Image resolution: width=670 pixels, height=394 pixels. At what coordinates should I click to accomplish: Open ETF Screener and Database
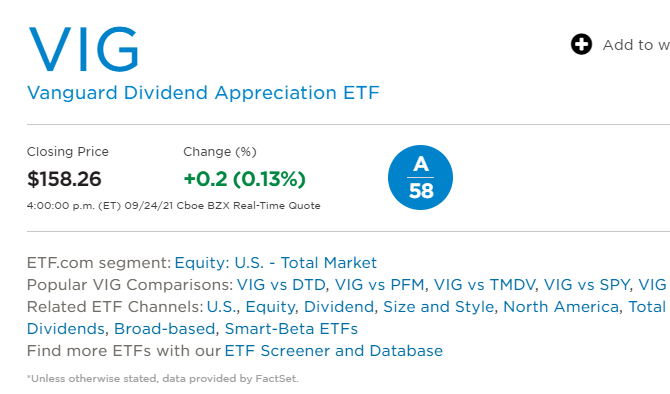[x=333, y=351]
